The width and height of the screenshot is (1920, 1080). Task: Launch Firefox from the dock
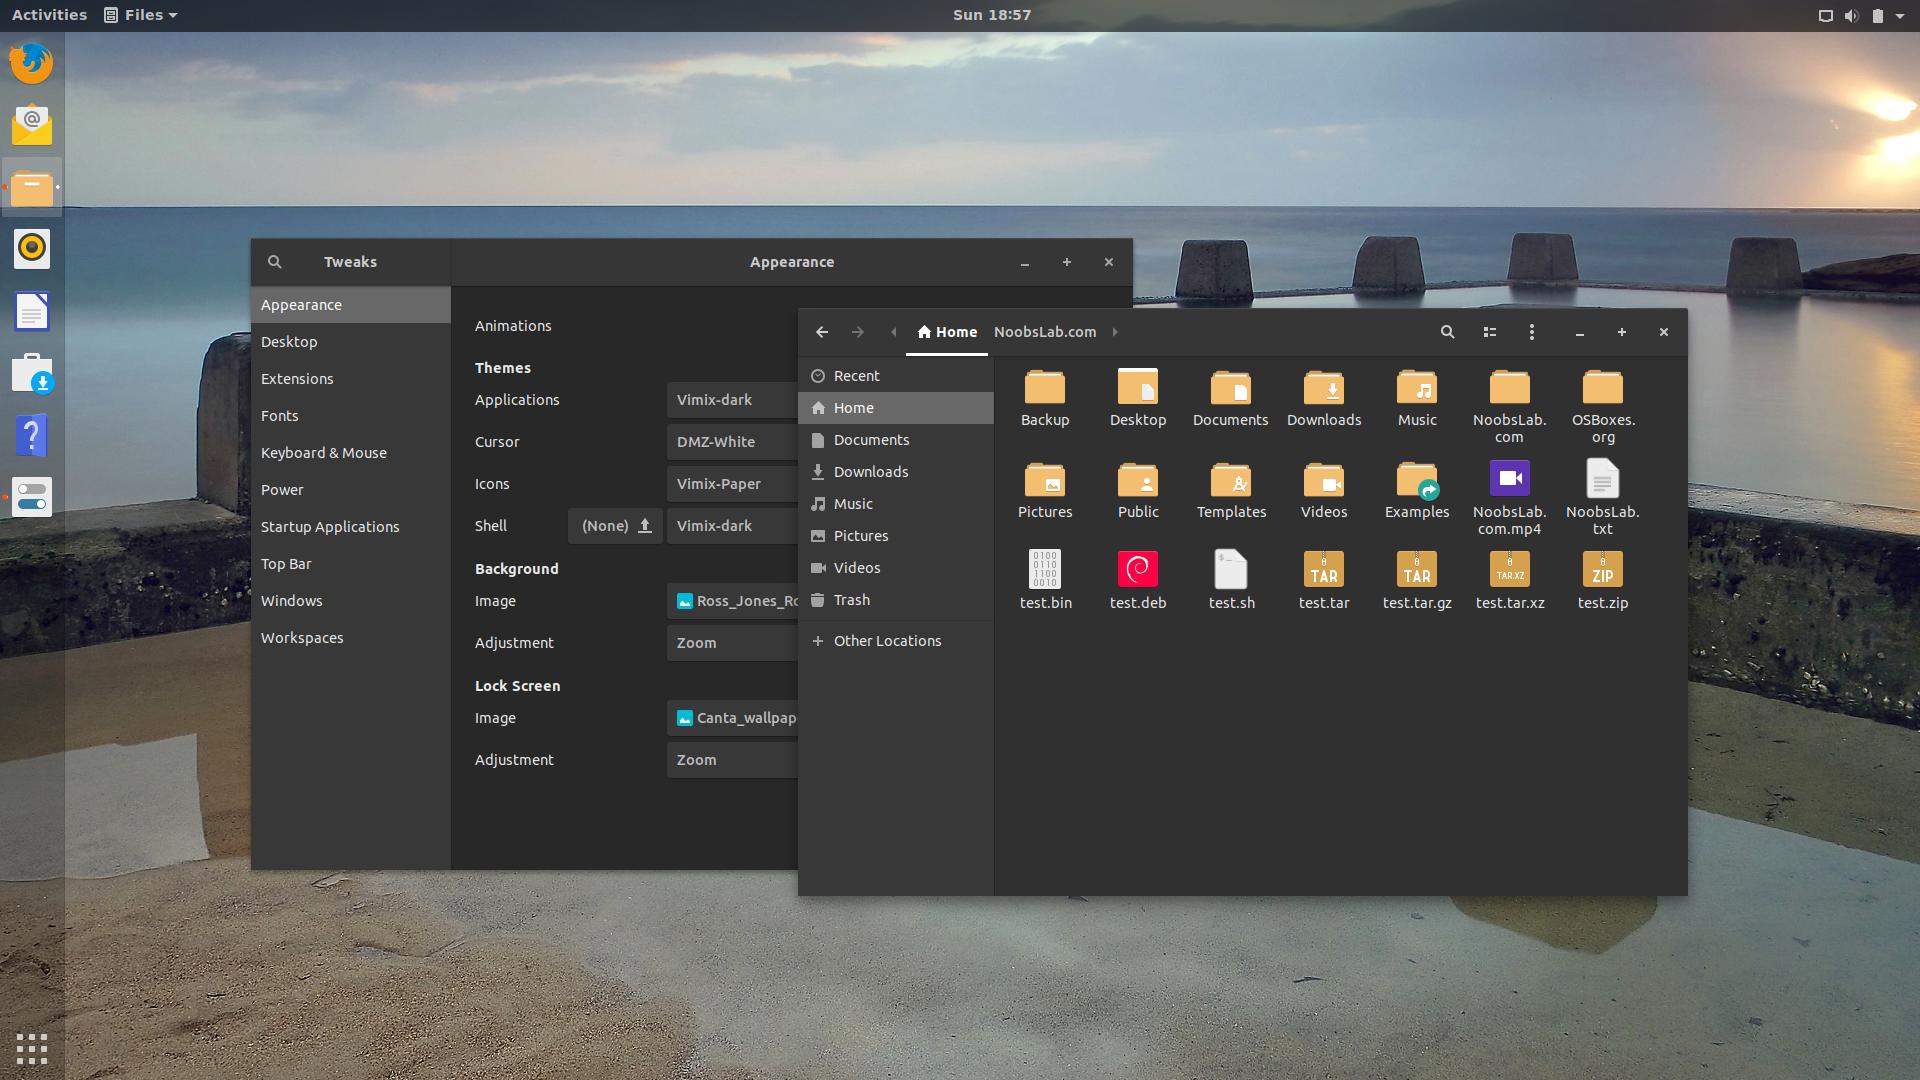pyautogui.click(x=32, y=62)
